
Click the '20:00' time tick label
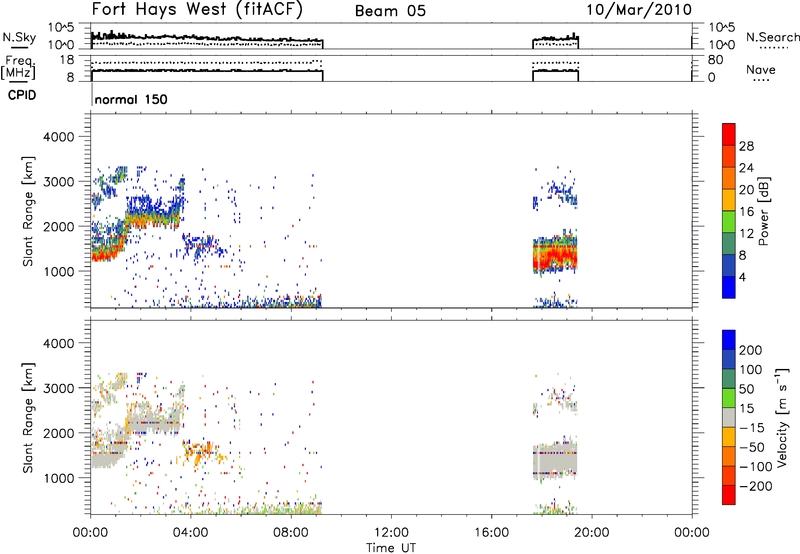coord(591,533)
